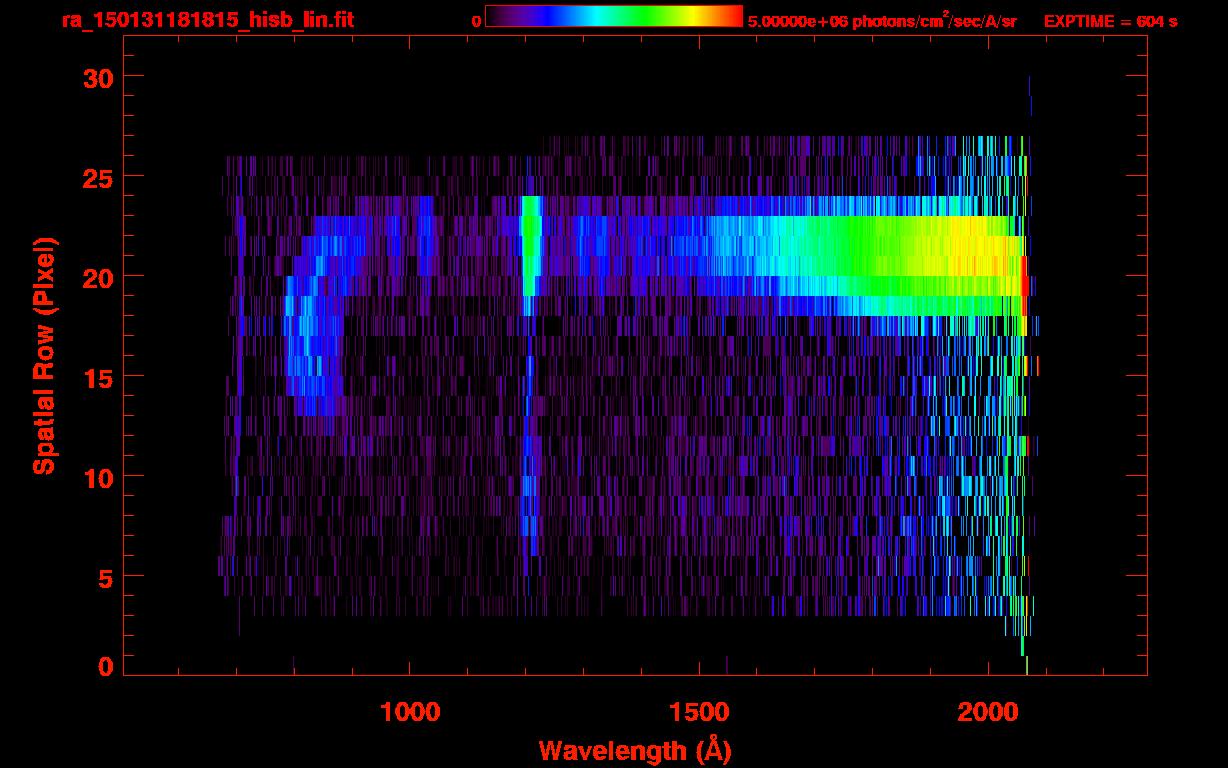Click the rainbow color scale bar
1228x768 pixels.
click(613, 16)
